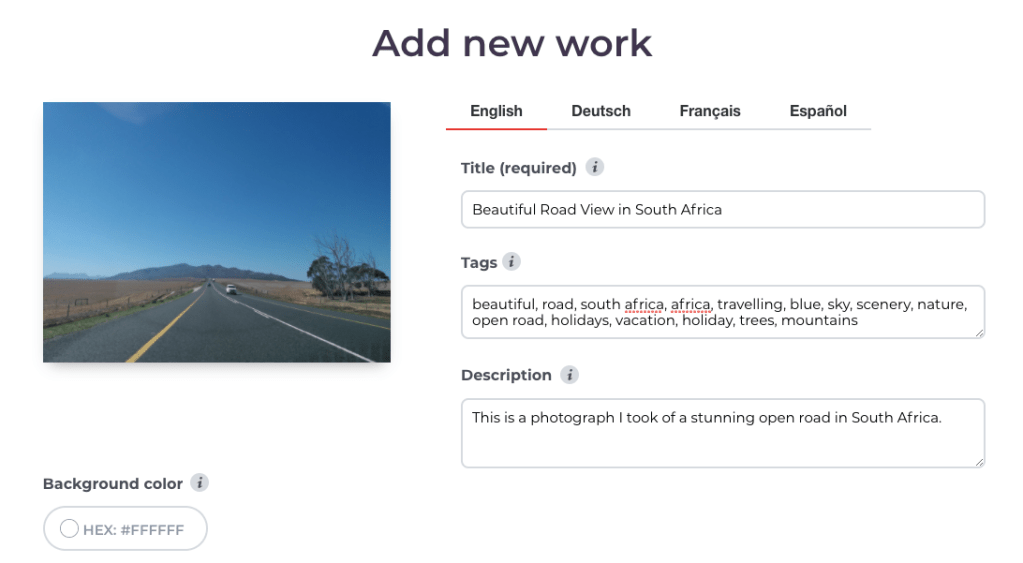This screenshot has height=563, width=1023.
Task: Click the white background color swatch circle
Action: [69, 529]
